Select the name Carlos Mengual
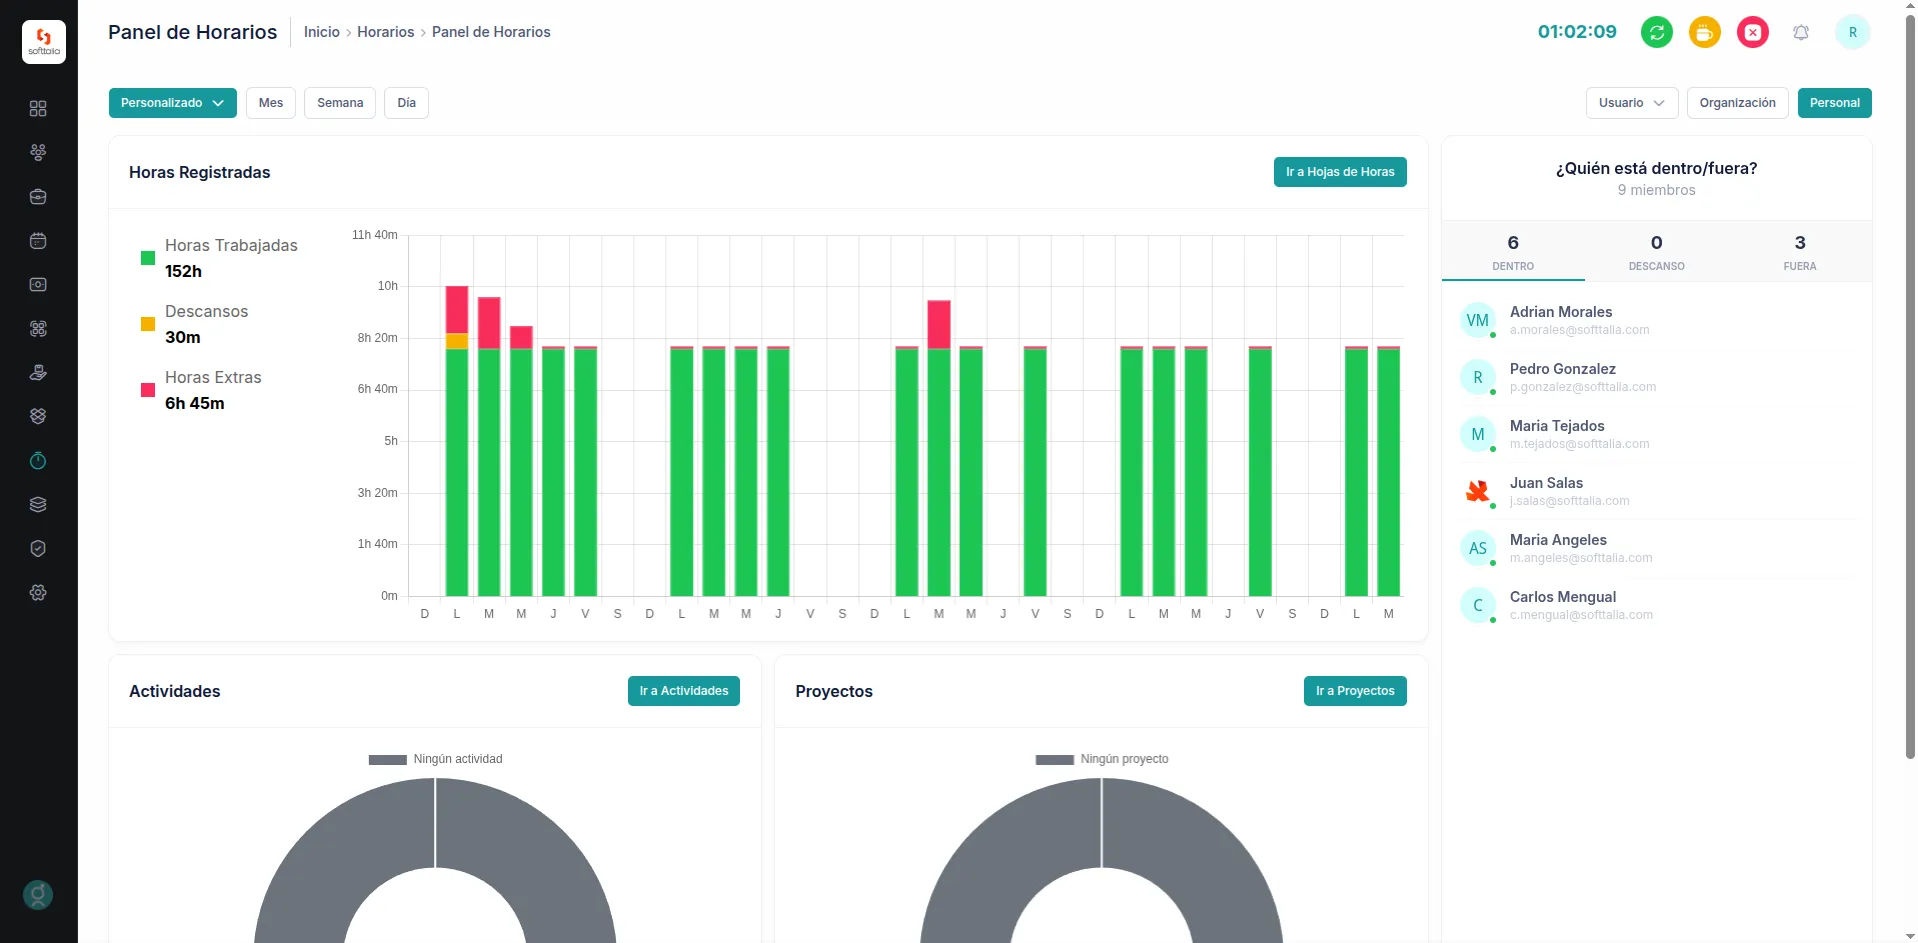 1563,597
